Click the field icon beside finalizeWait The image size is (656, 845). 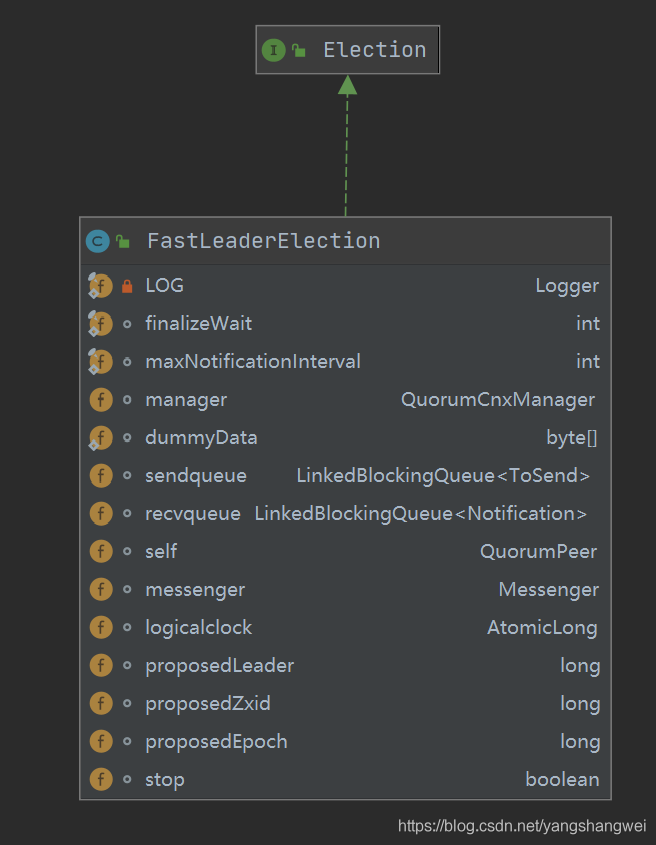click(100, 324)
